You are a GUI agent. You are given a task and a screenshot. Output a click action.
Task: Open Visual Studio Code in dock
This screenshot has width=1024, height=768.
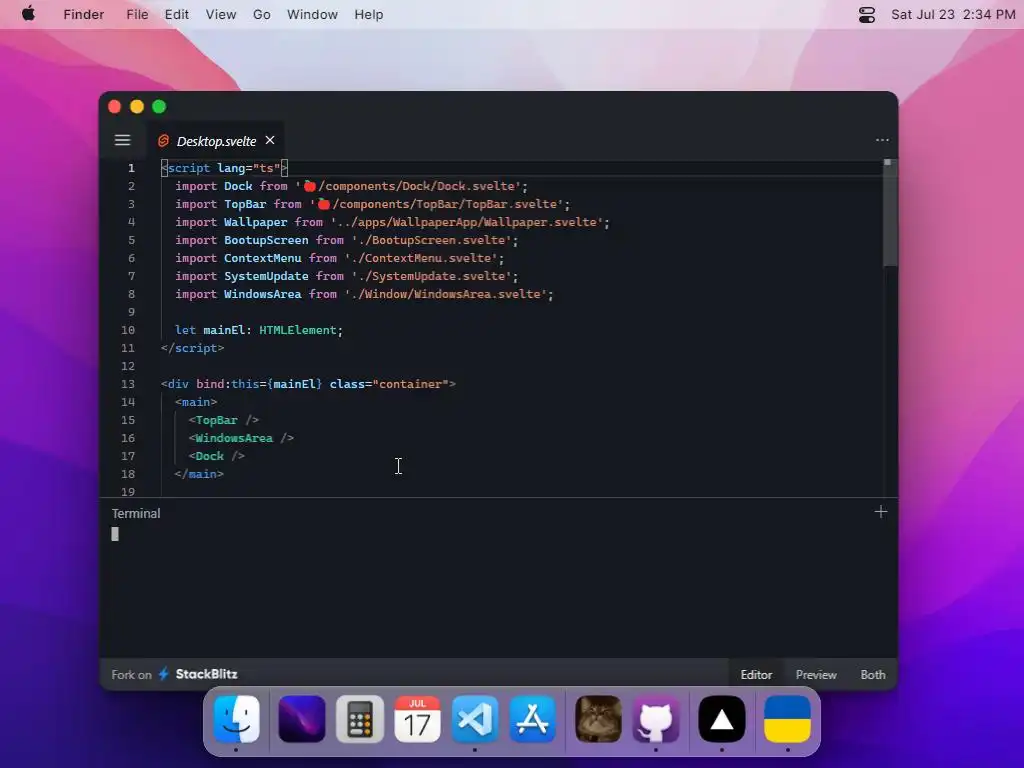click(x=475, y=720)
